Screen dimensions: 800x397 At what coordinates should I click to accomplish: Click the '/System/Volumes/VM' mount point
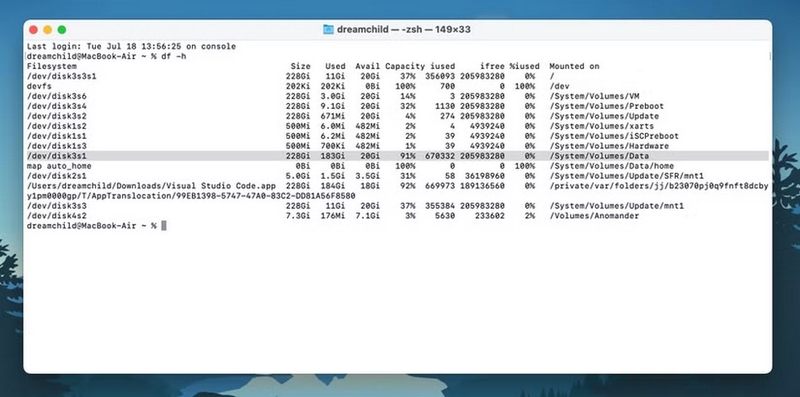pos(594,96)
